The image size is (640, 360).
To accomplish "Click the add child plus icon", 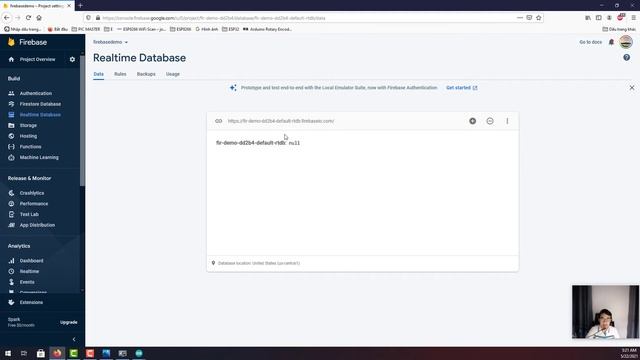I will [473, 121].
